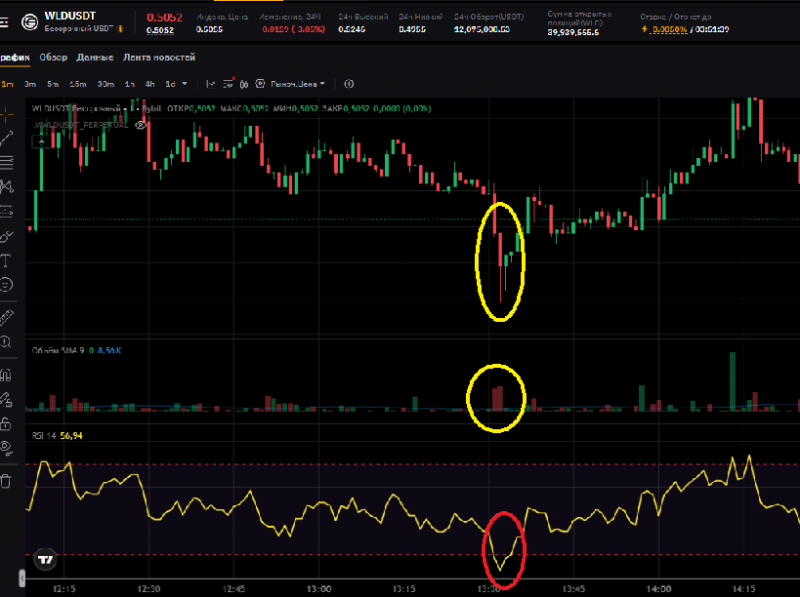Open the emoji icons tool
The height and width of the screenshot is (597, 800).
click(x=6, y=284)
